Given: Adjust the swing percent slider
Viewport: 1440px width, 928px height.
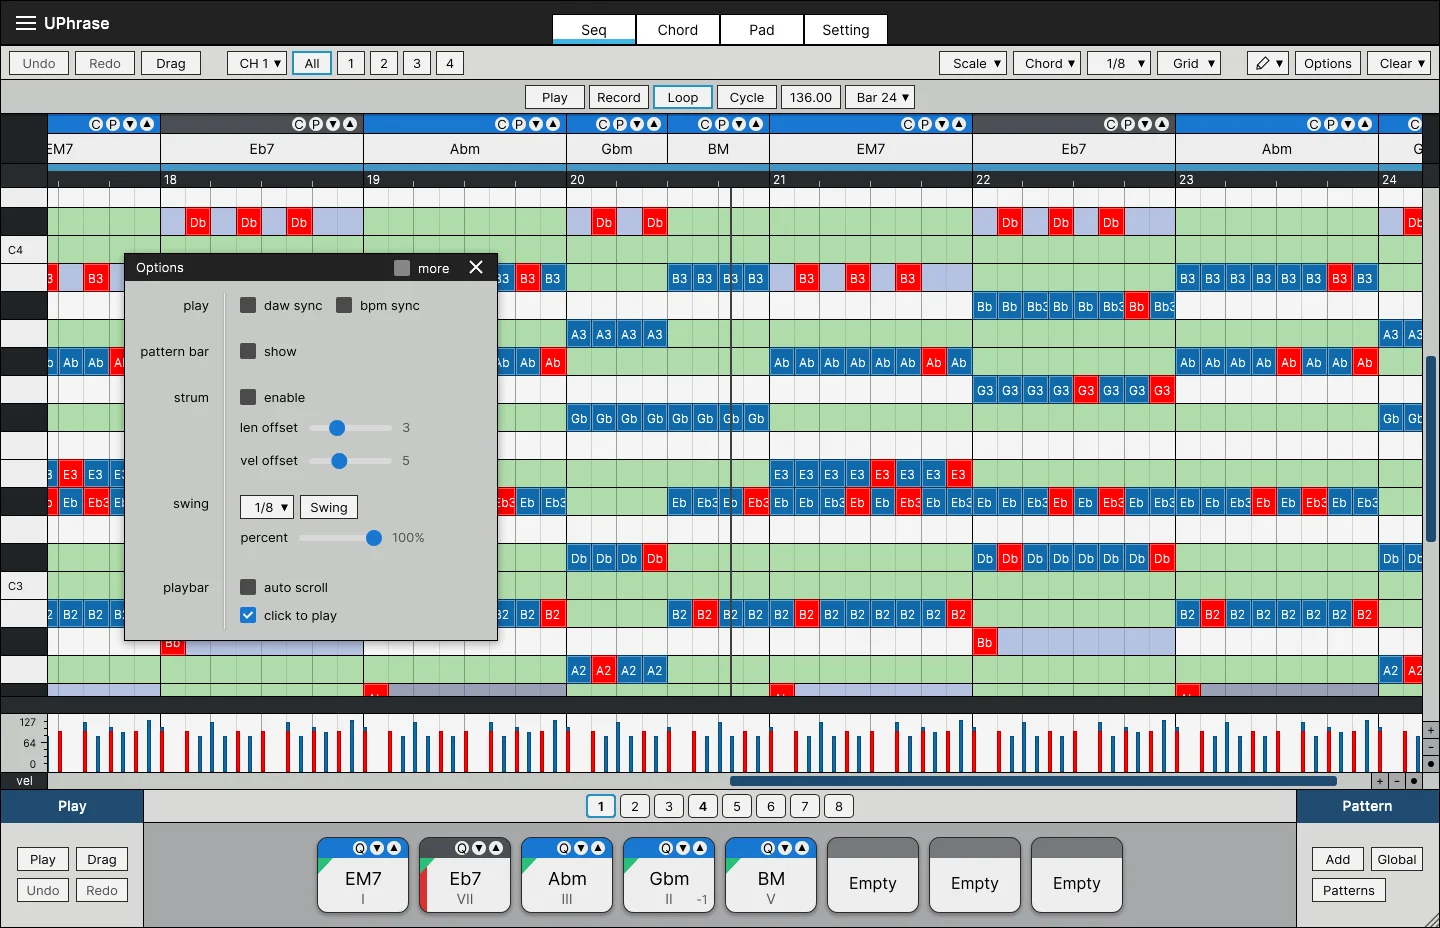Looking at the screenshot, I should tap(374, 538).
